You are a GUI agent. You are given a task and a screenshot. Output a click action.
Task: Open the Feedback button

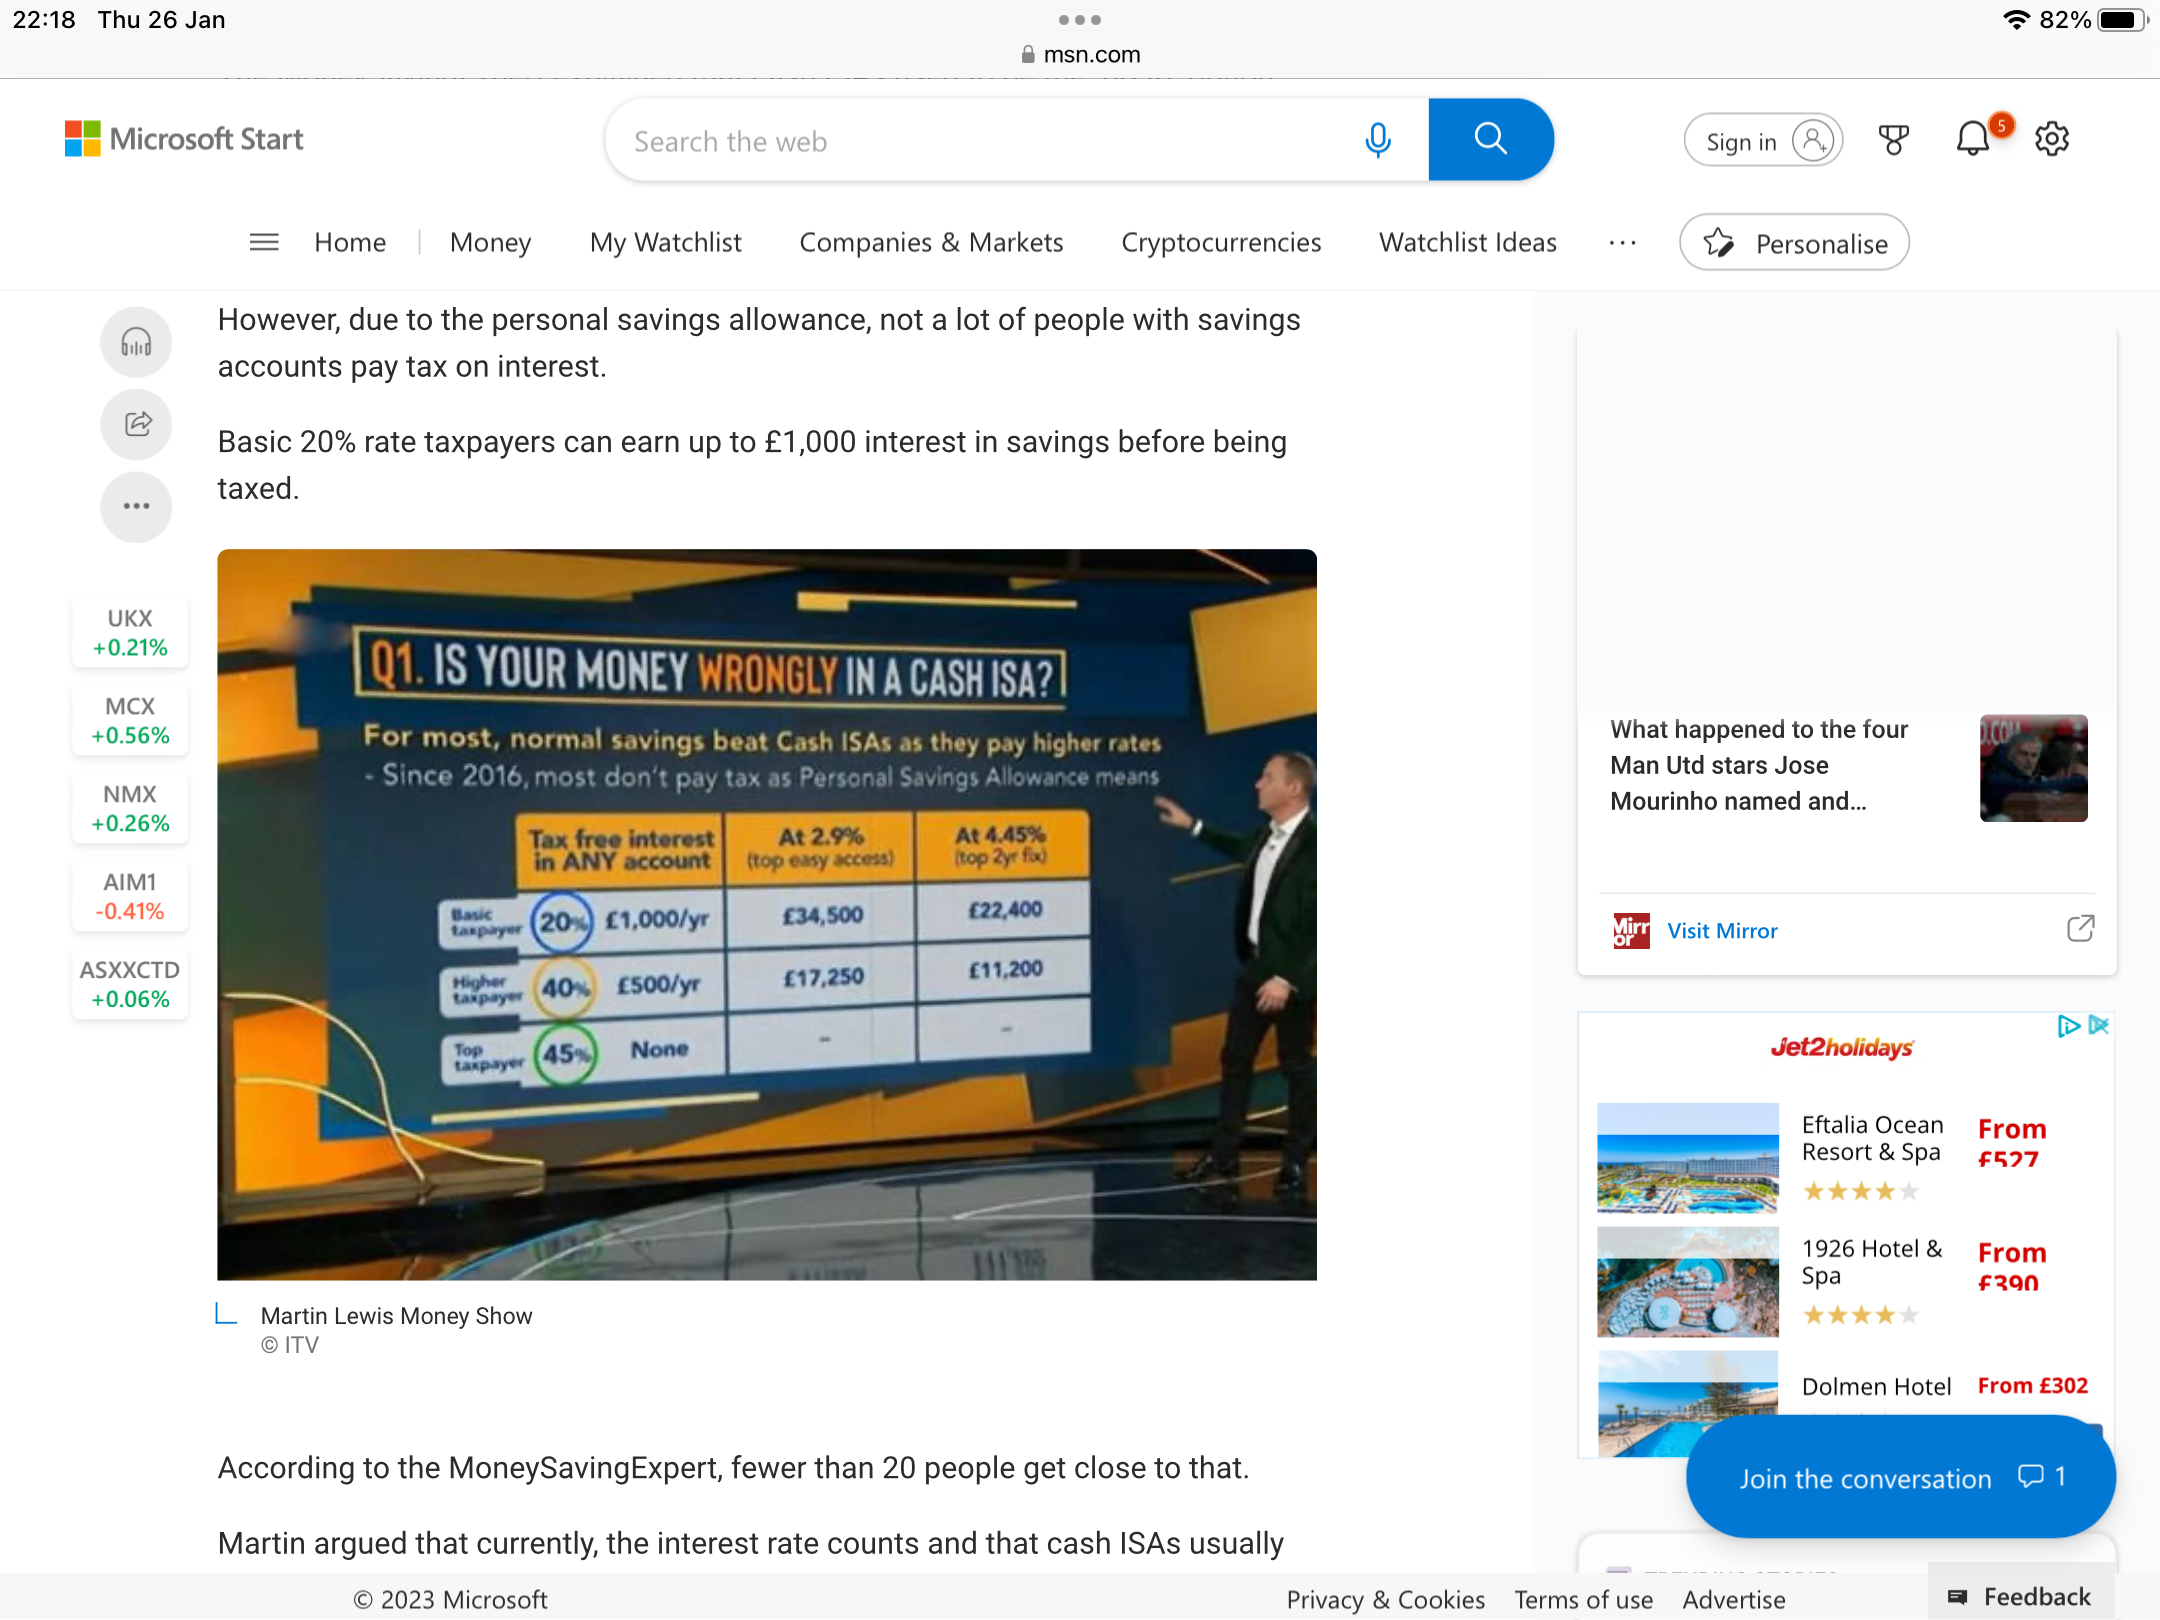coord(2020,1597)
